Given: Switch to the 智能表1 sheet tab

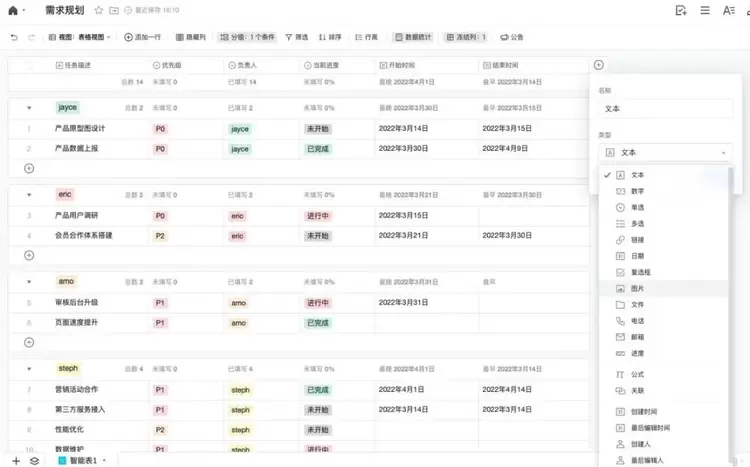Looking at the screenshot, I should point(82,461).
